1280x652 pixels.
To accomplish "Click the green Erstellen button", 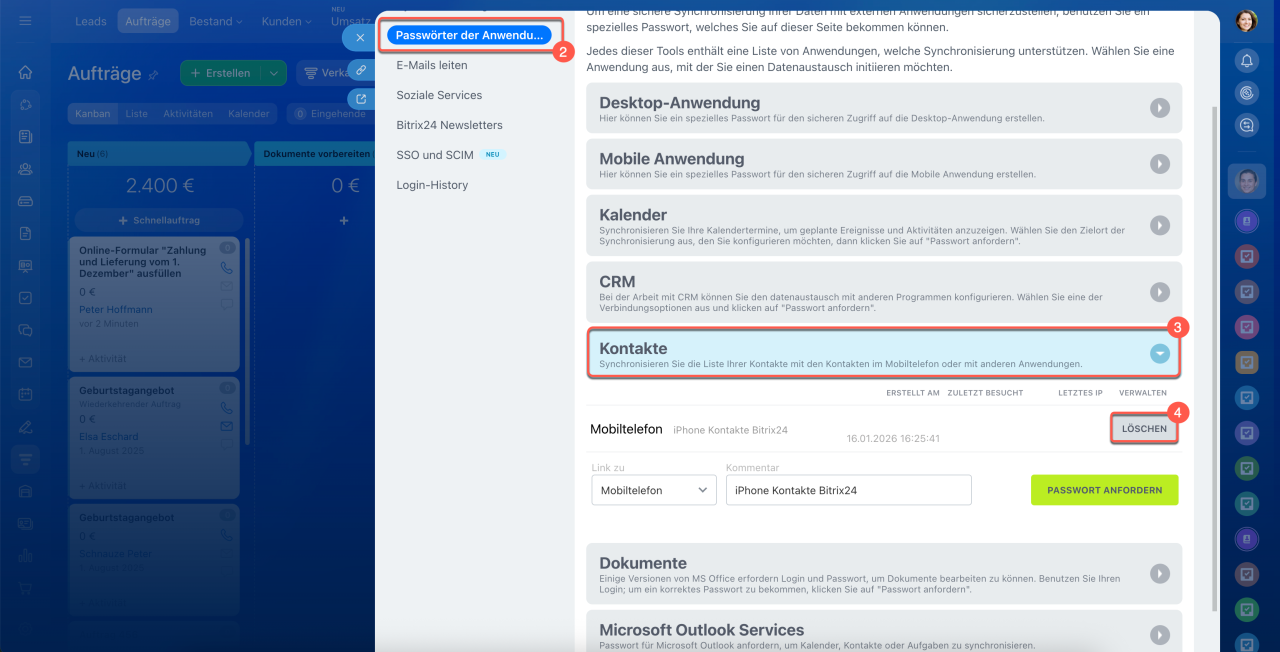I will (221, 73).
